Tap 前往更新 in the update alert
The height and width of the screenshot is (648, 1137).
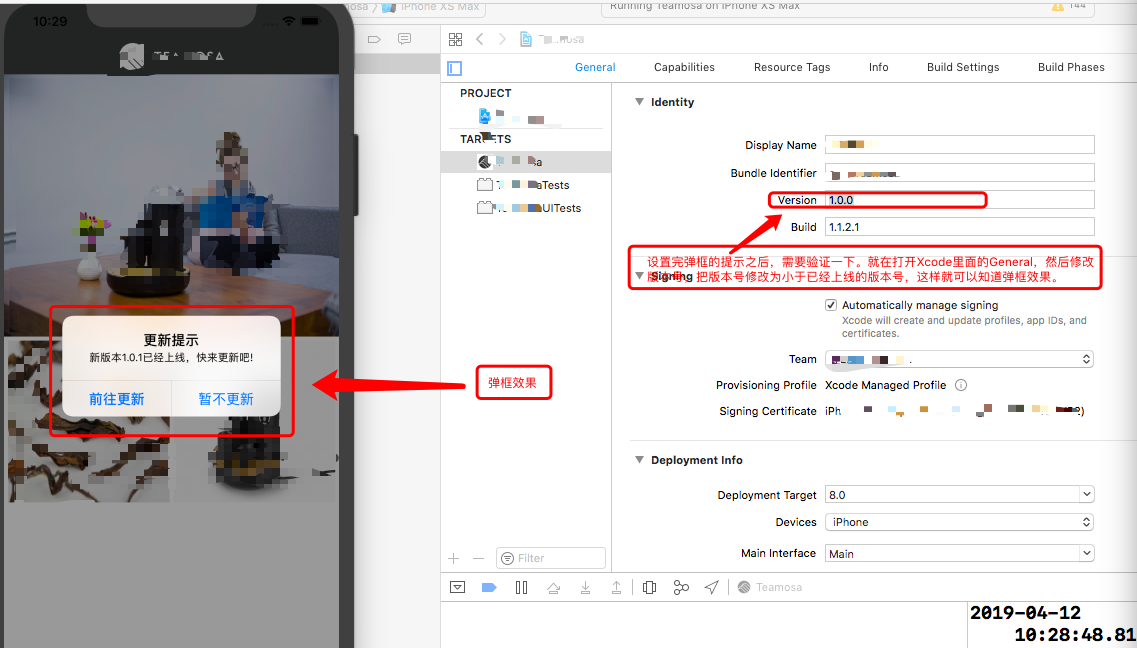point(117,399)
